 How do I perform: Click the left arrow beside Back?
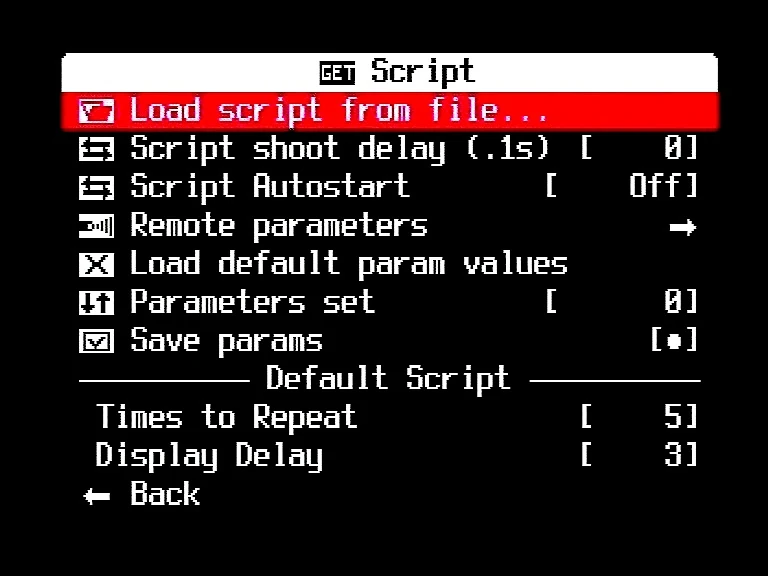pos(97,496)
